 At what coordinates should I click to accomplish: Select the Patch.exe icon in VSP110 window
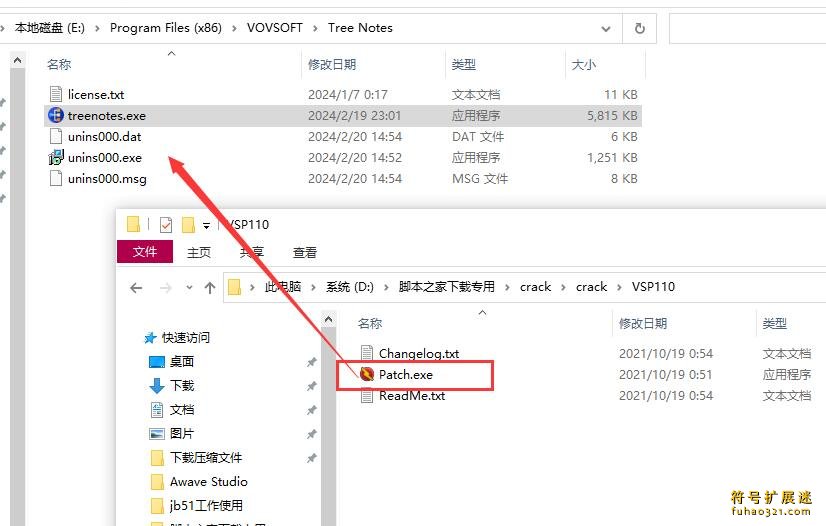tap(367, 374)
